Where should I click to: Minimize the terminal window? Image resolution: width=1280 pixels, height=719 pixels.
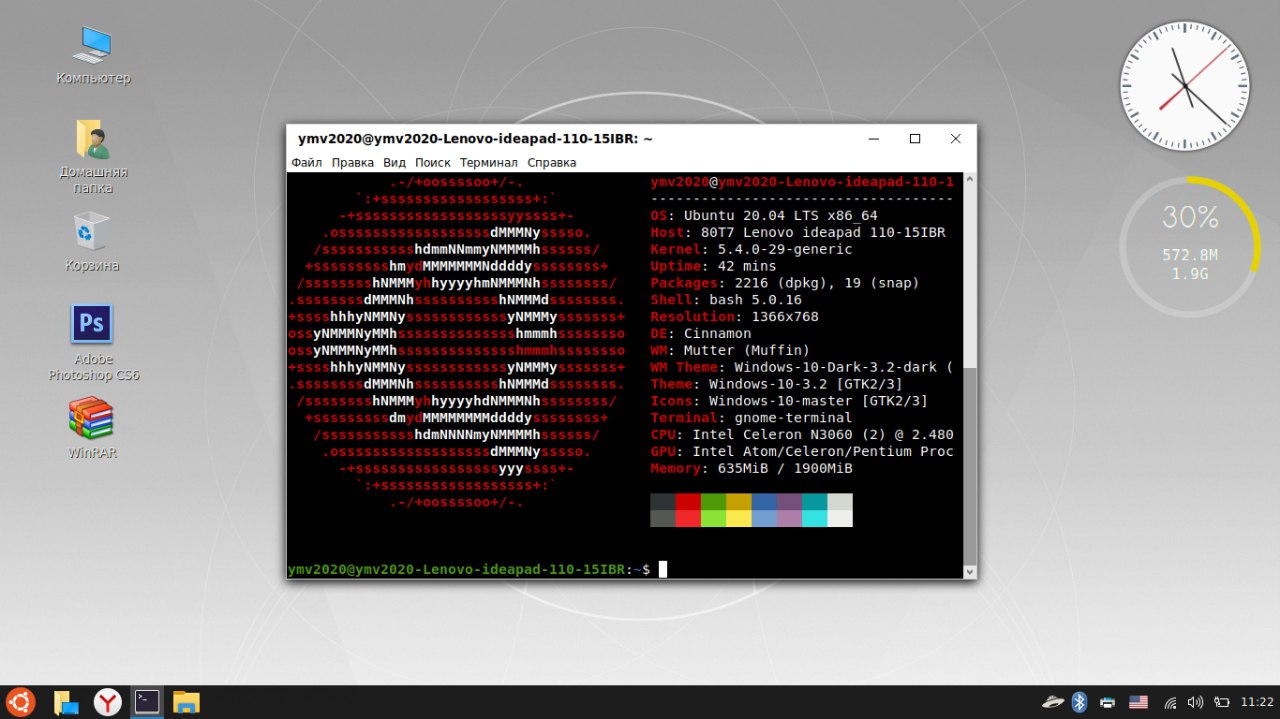pyautogui.click(x=875, y=139)
